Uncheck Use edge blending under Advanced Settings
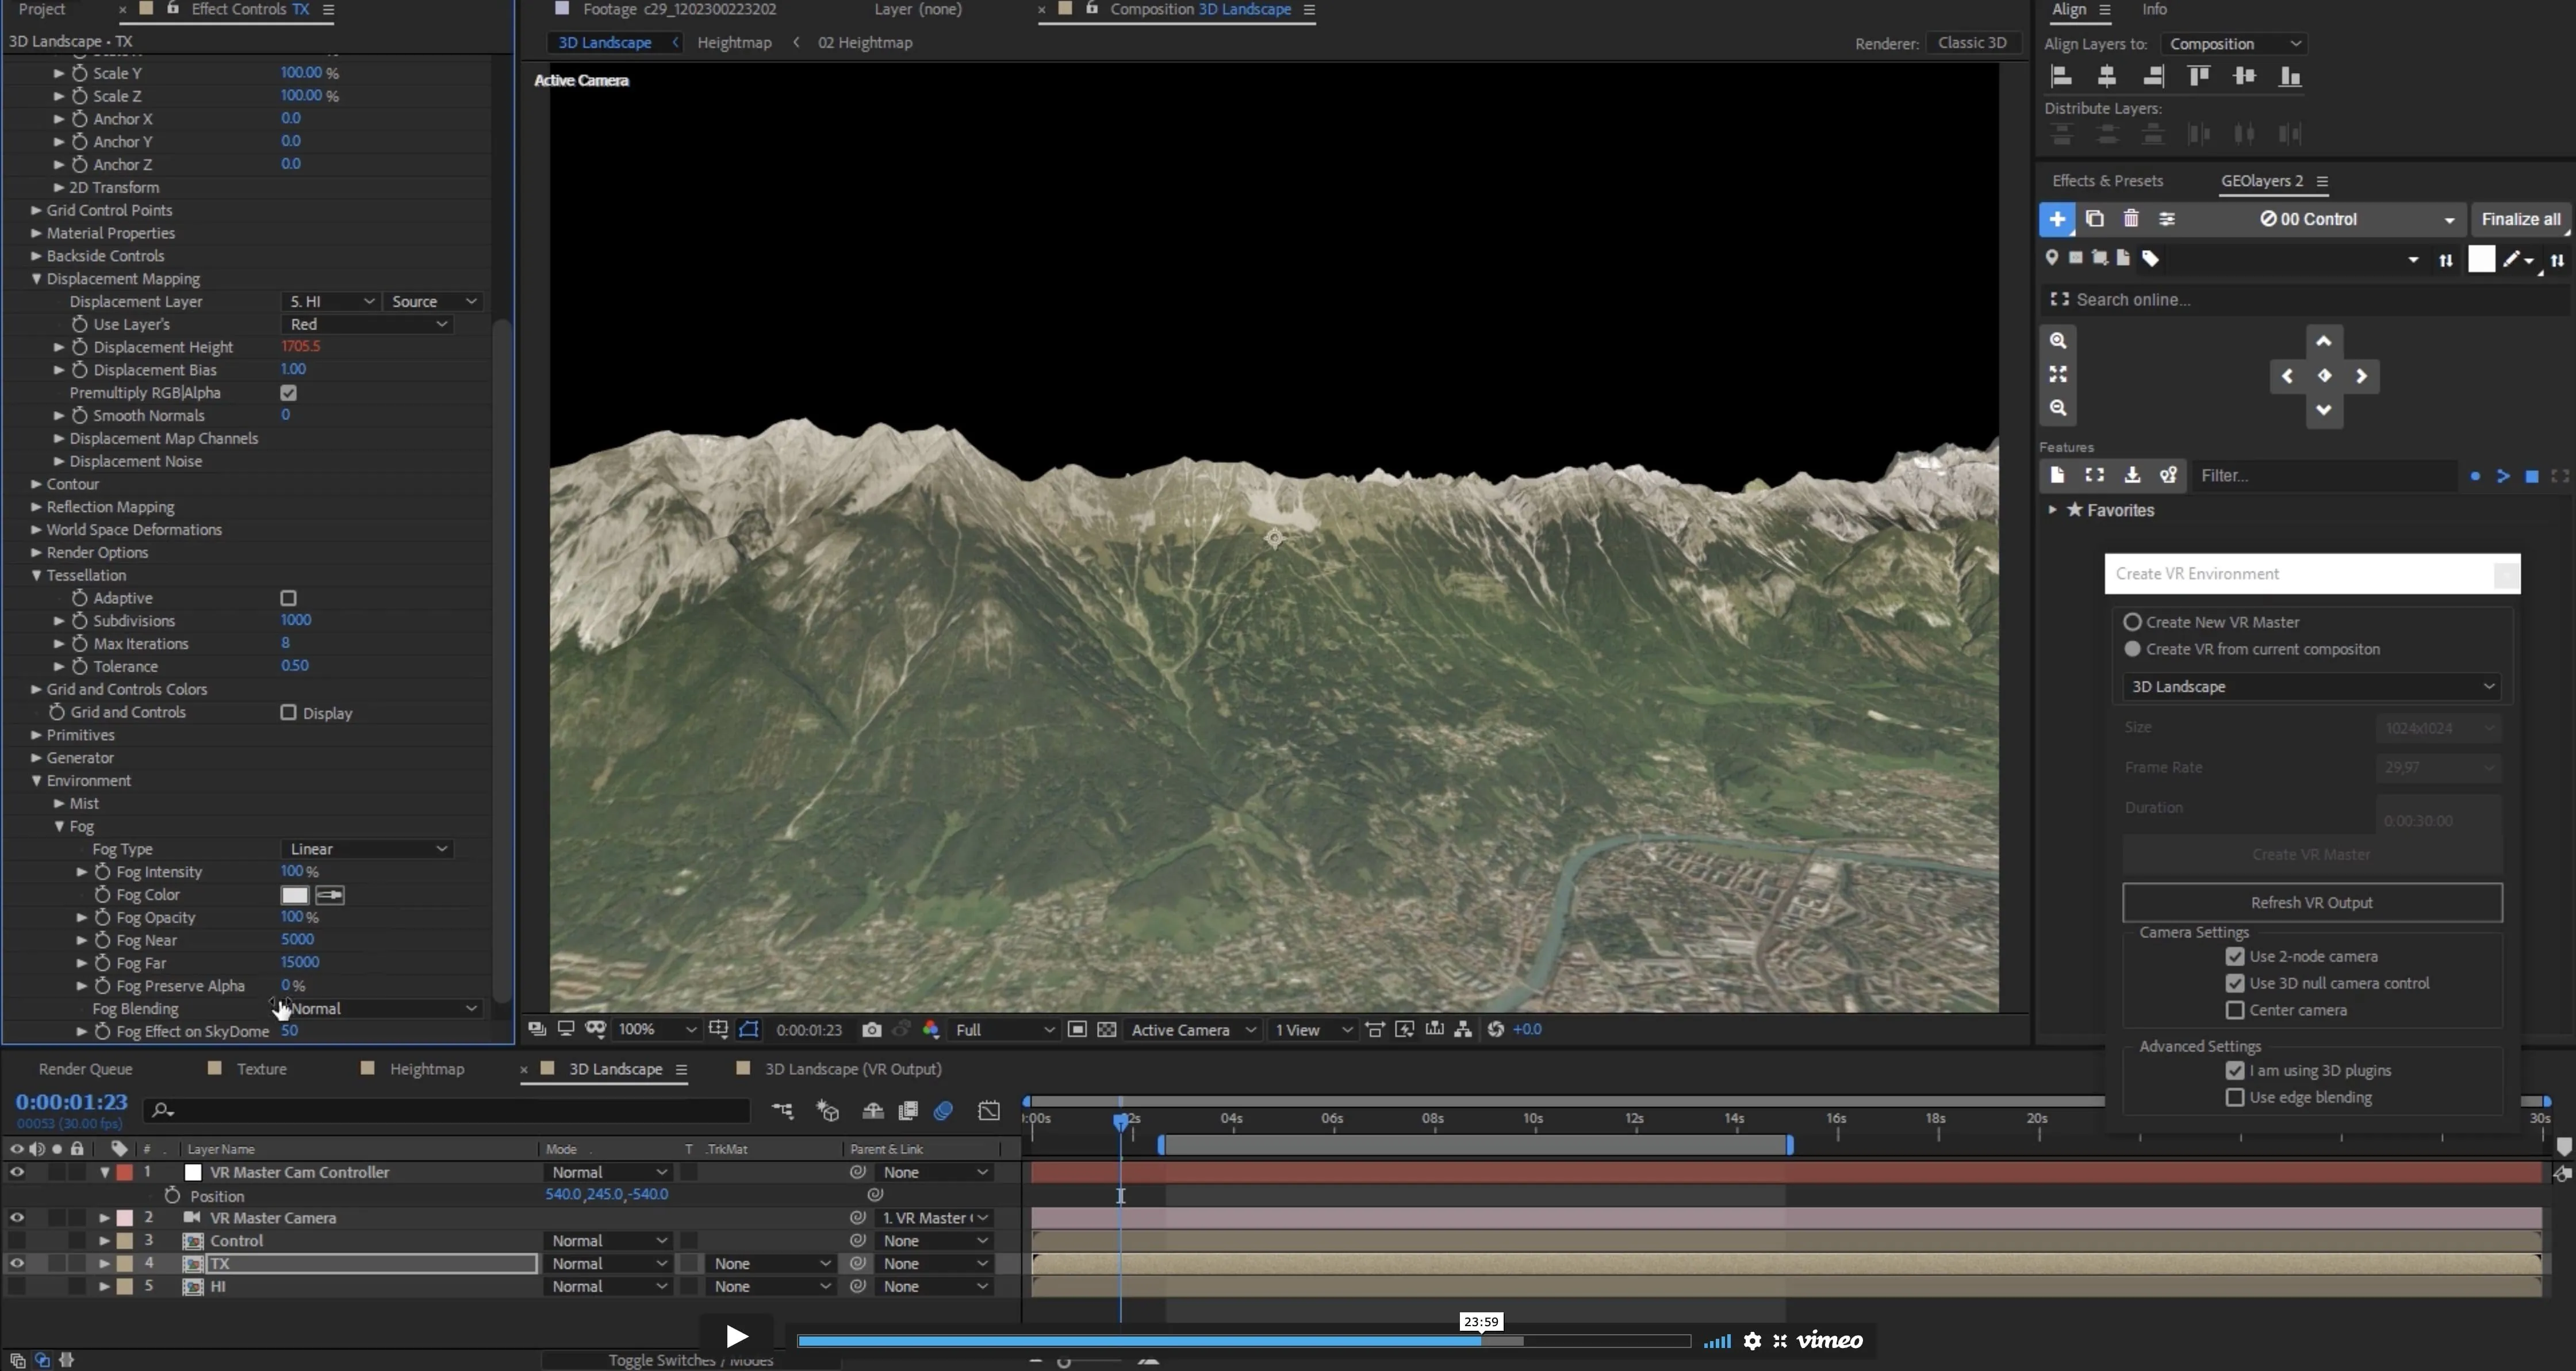This screenshot has width=2576, height=1371. [2235, 1097]
